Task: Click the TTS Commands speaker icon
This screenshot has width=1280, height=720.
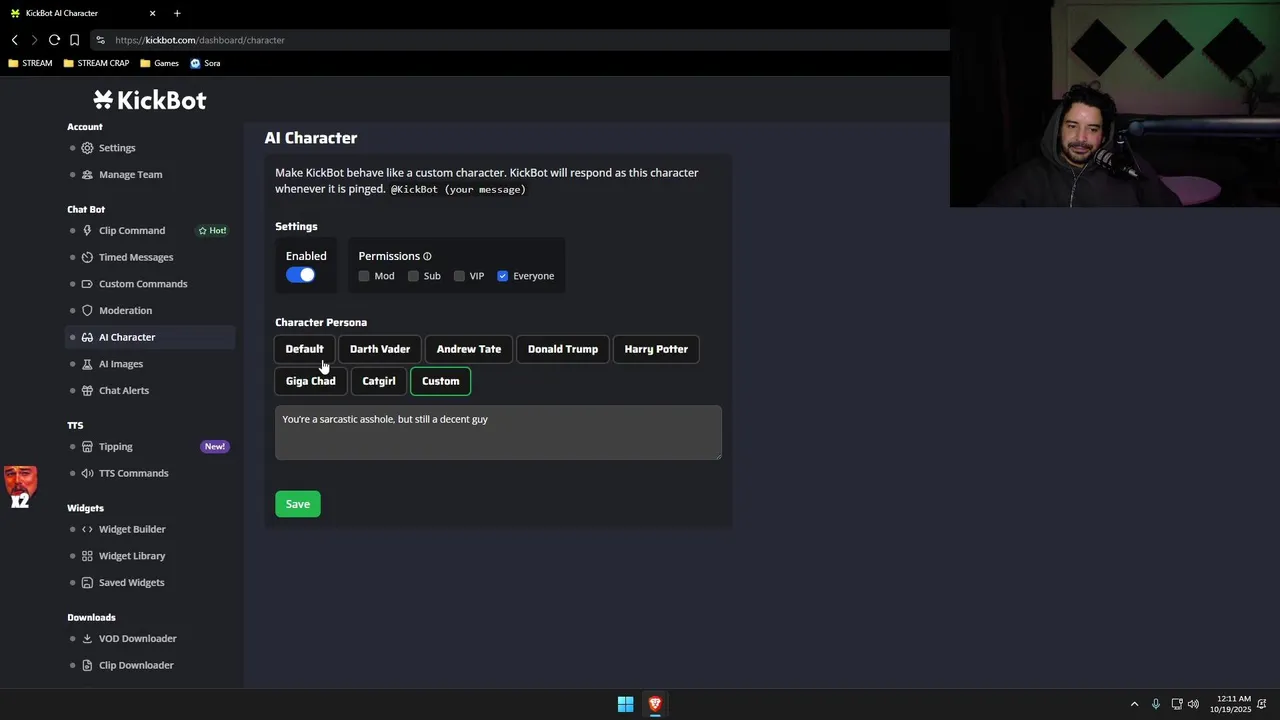Action: click(87, 474)
